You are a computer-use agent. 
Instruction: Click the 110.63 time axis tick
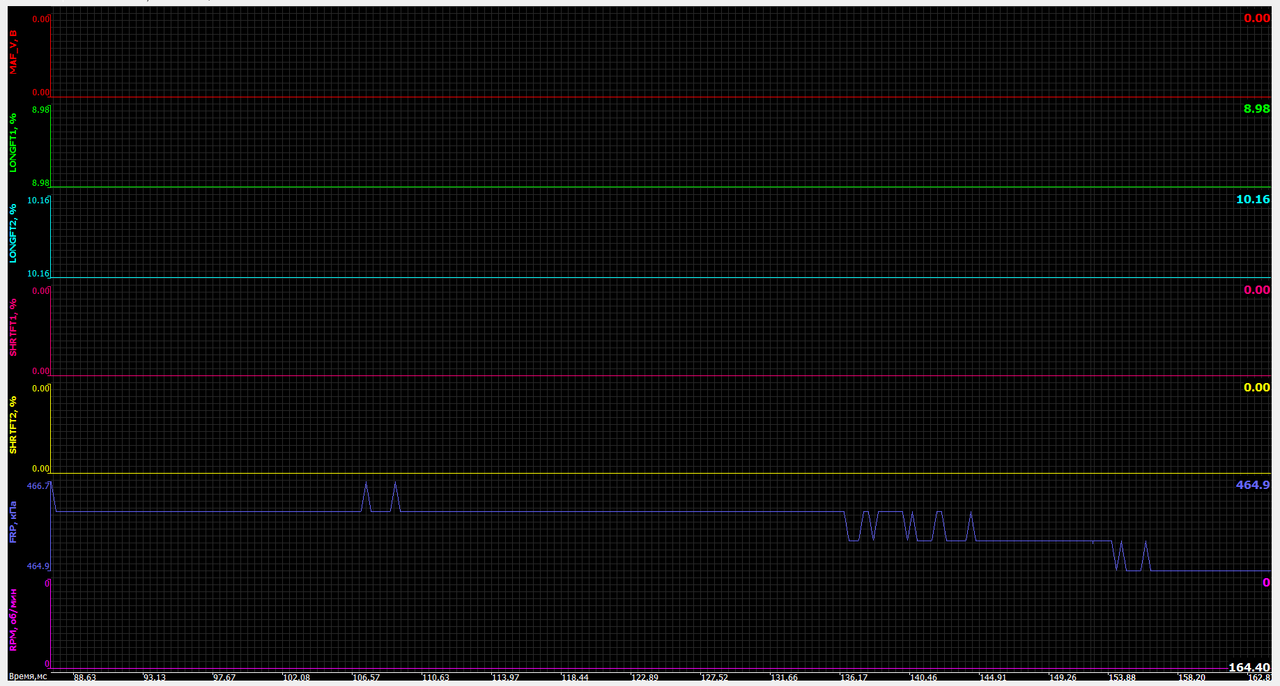[x=436, y=677]
